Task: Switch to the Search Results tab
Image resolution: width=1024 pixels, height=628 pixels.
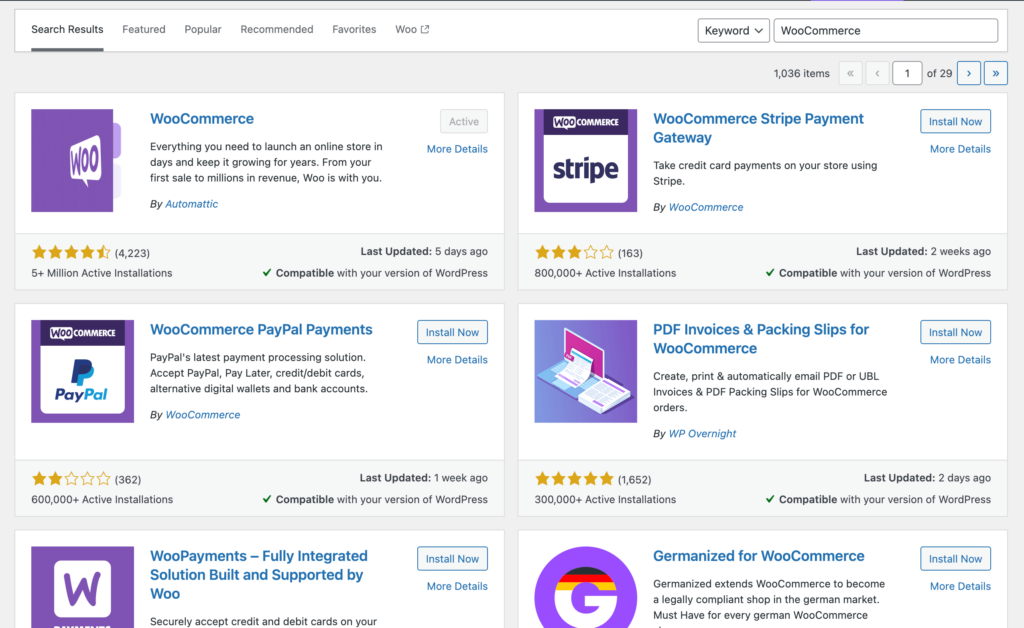Action: point(67,29)
